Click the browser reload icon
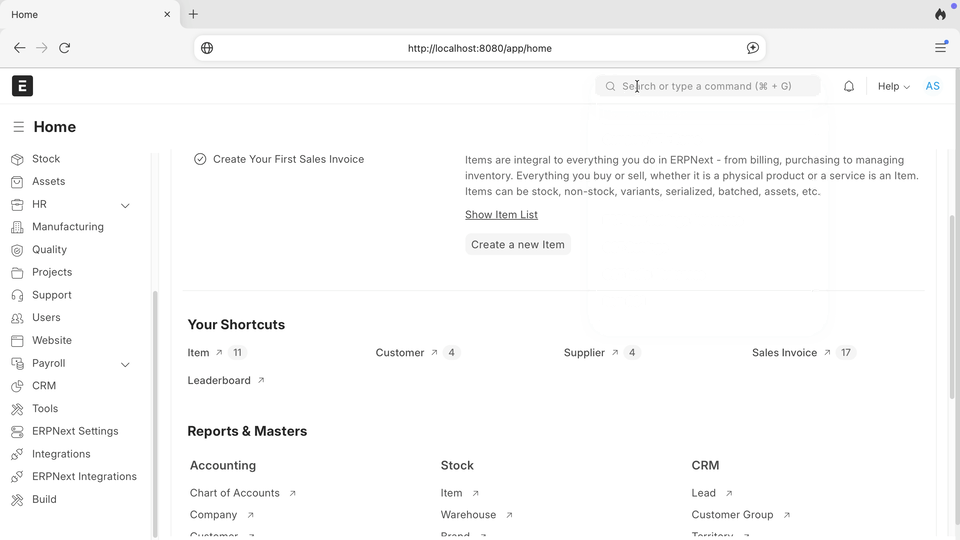This screenshot has height=540, width=960. pos(64,48)
